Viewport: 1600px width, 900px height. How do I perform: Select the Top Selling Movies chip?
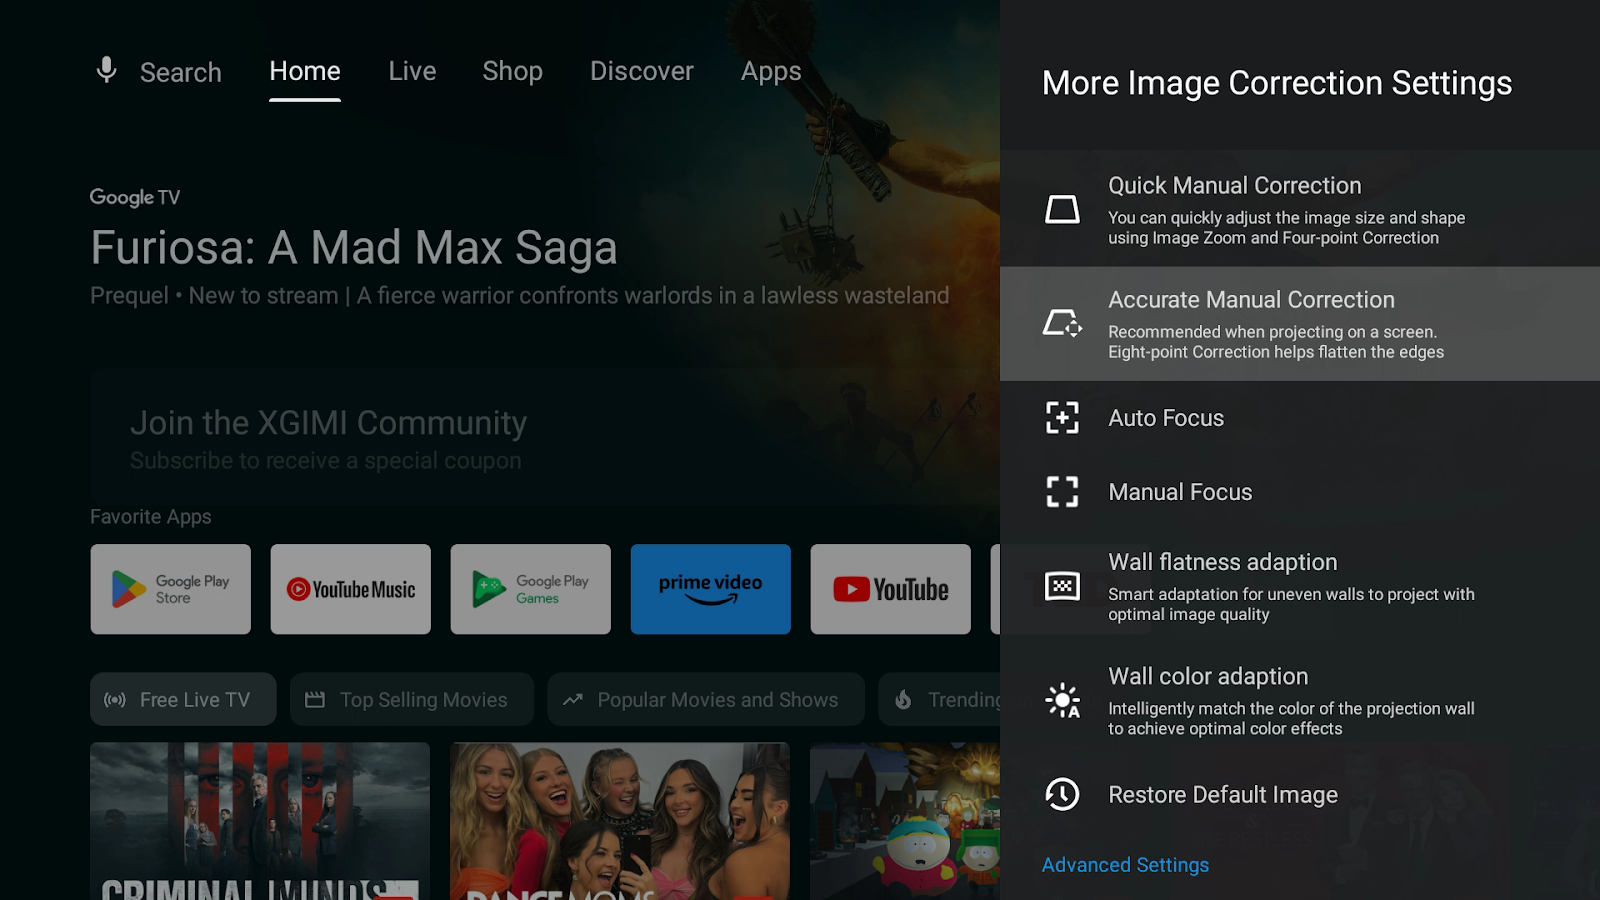click(412, 700)
